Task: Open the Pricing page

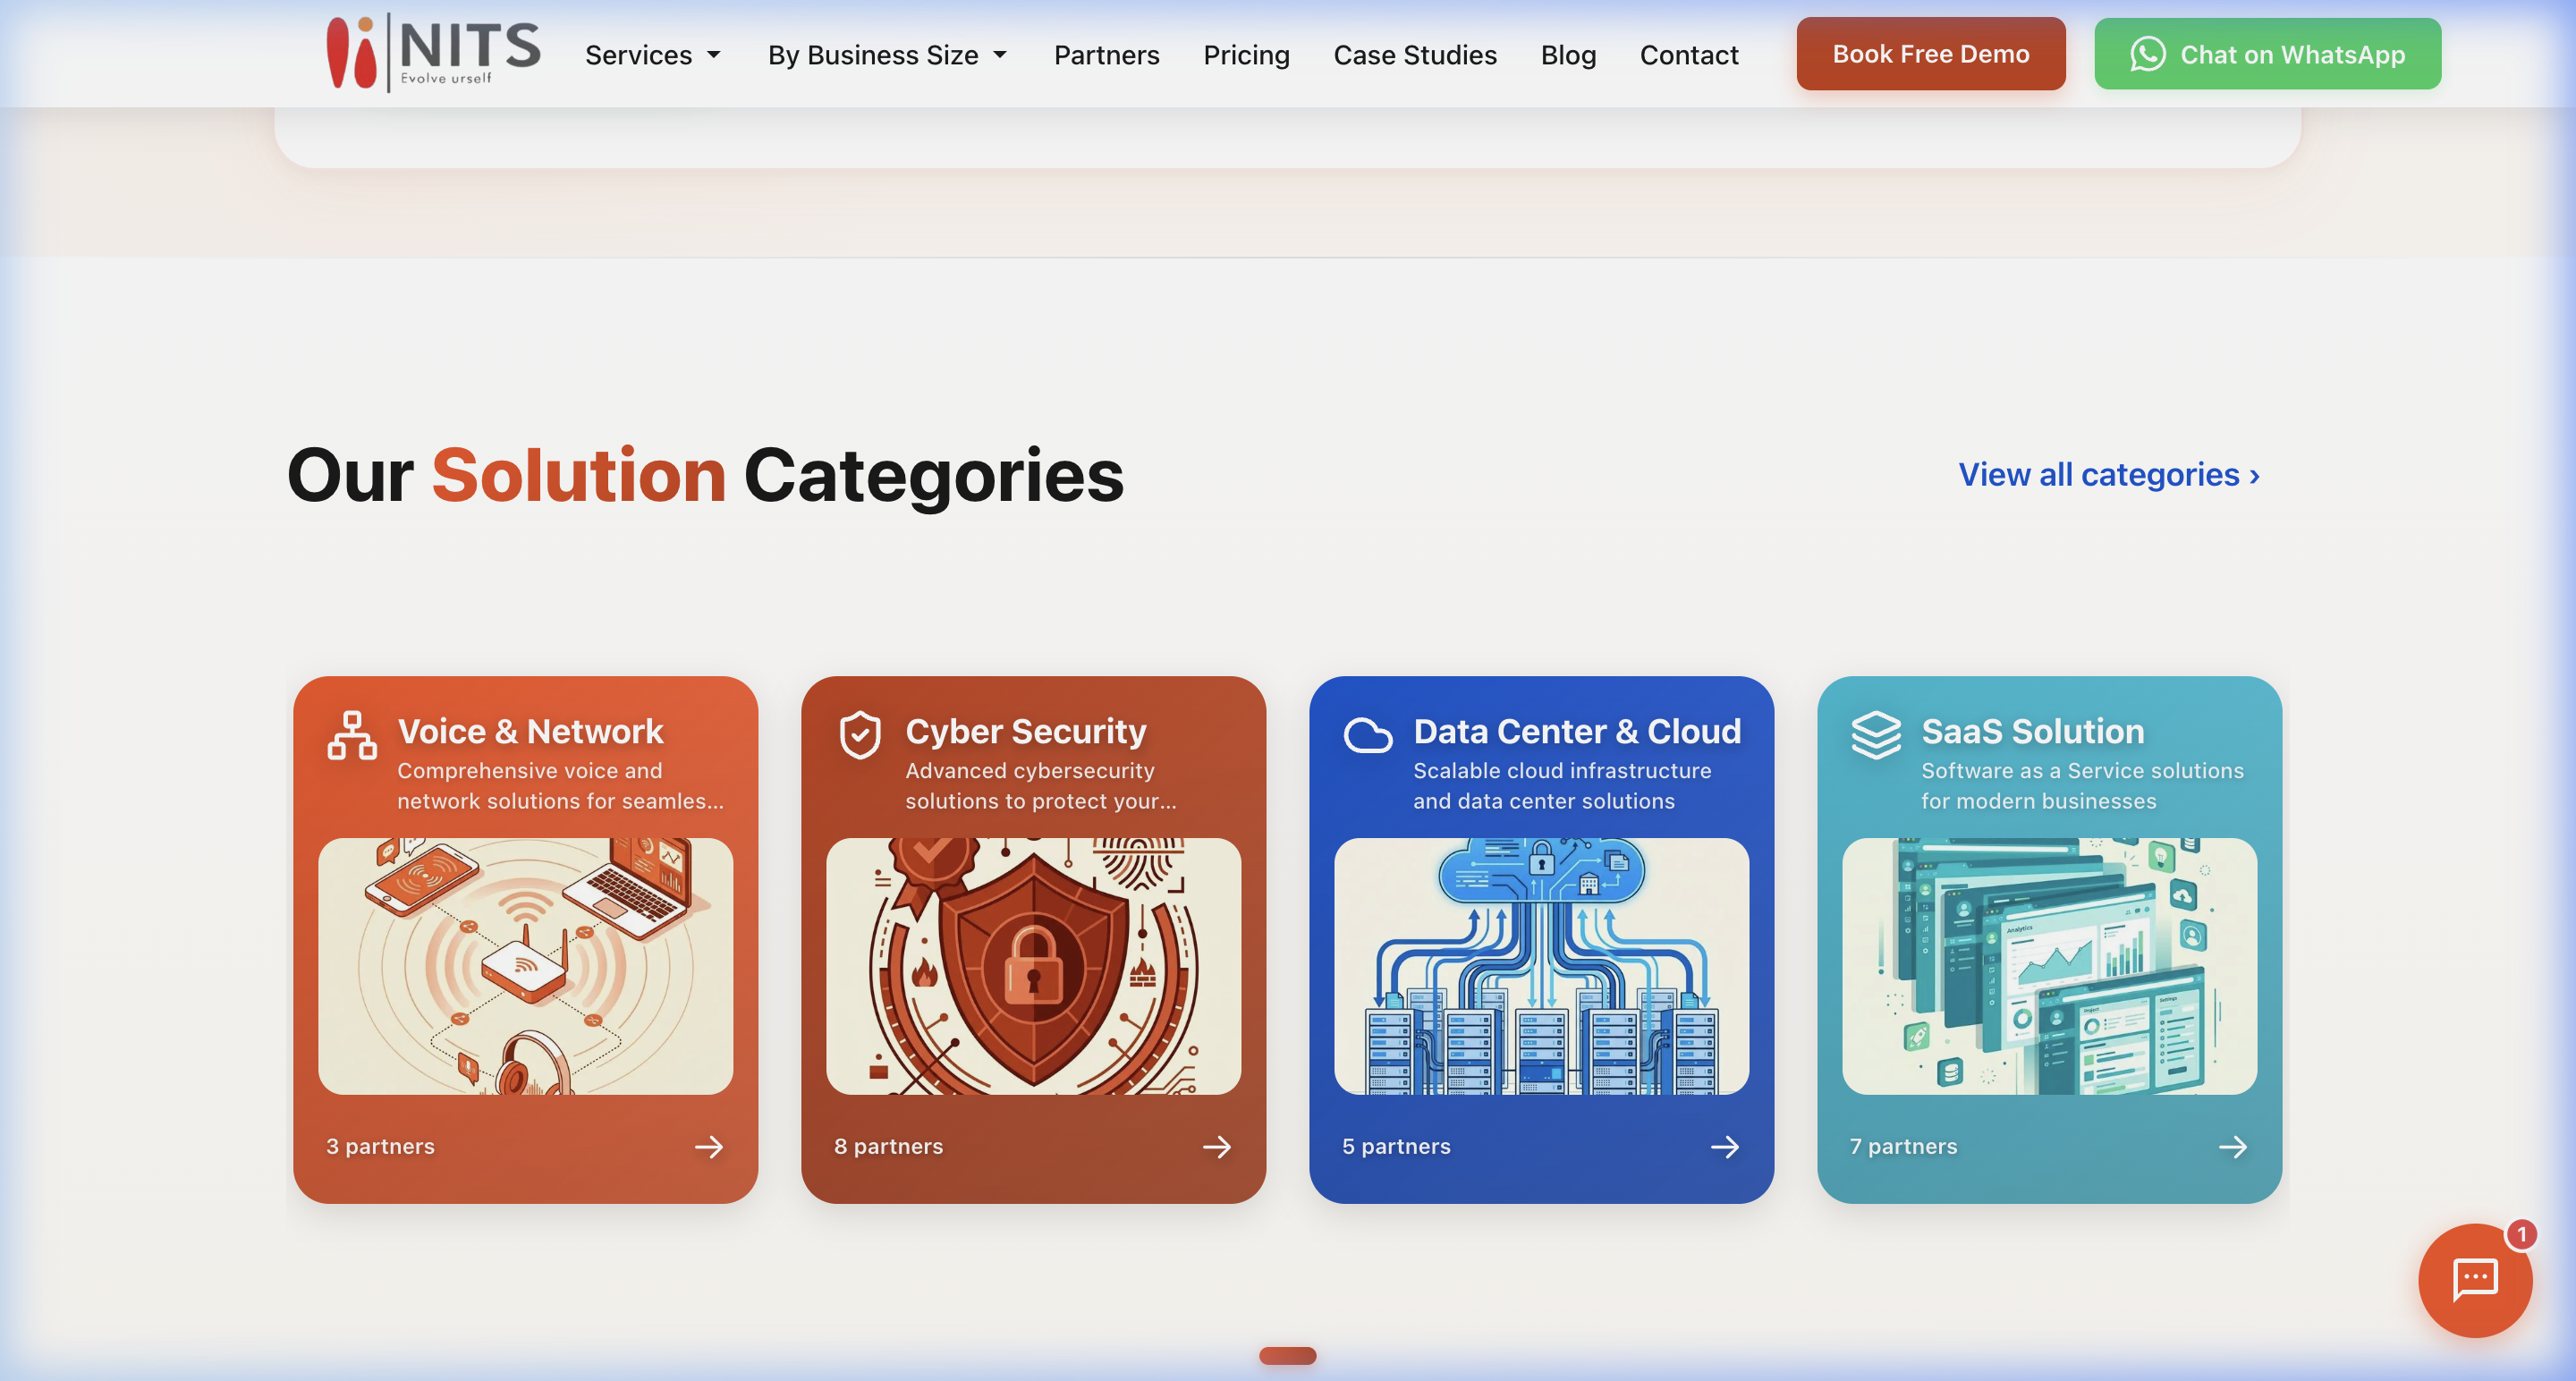Action: pyautogui.click(x=1246, y=55)
